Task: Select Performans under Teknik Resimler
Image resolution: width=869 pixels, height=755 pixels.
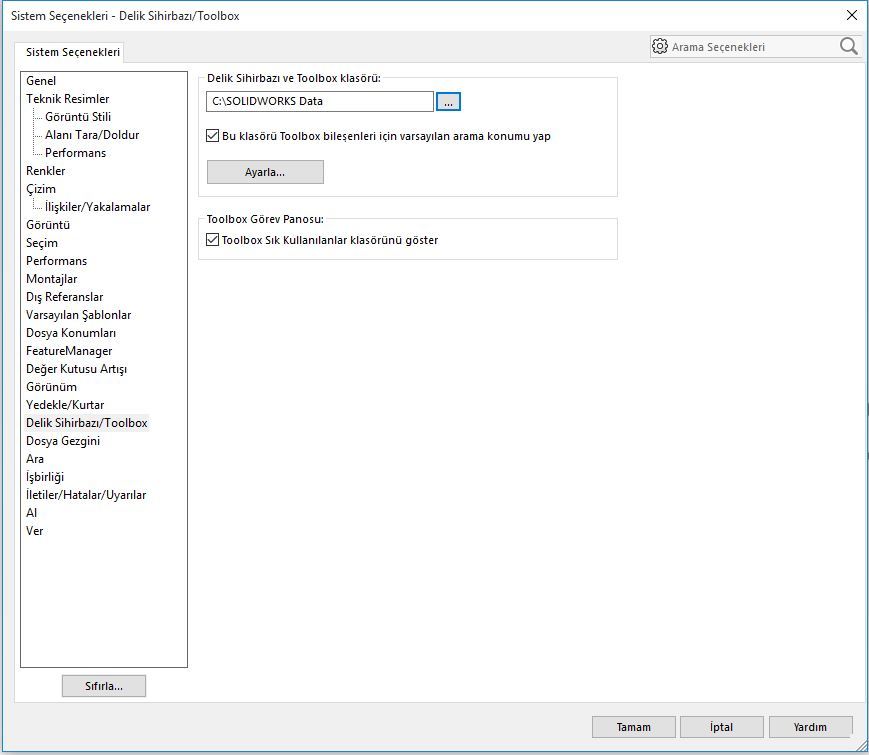Action: [x=75, y=152]
